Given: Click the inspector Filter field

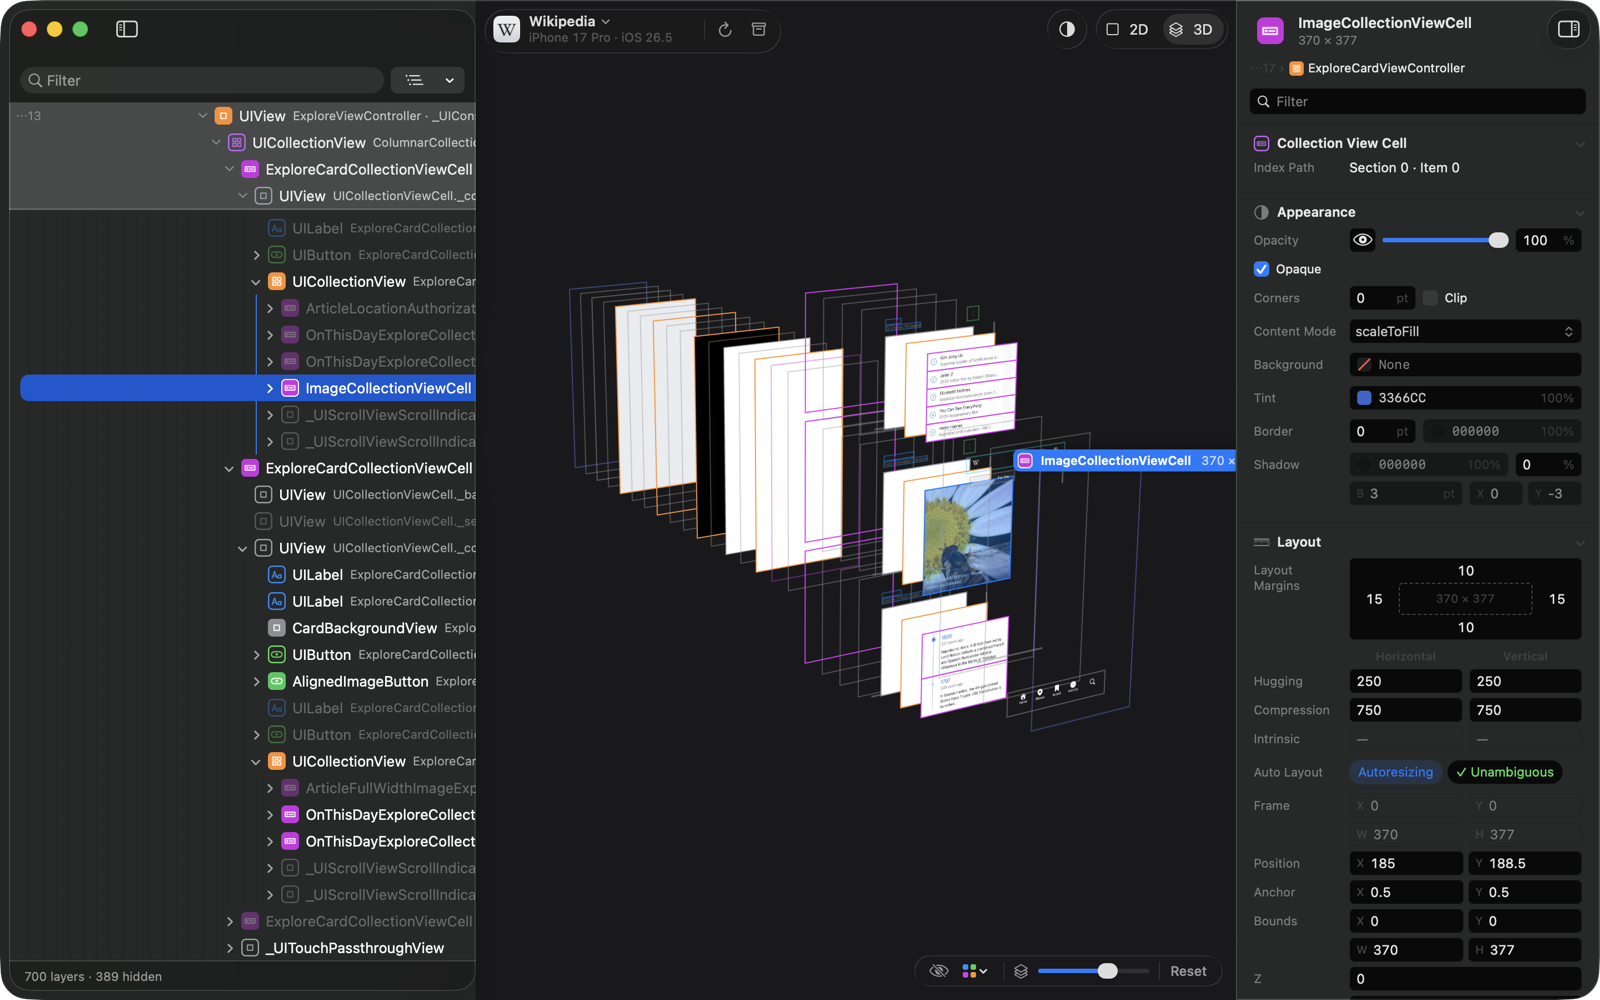Looking at the screenshot, I should pos(1417,101).
